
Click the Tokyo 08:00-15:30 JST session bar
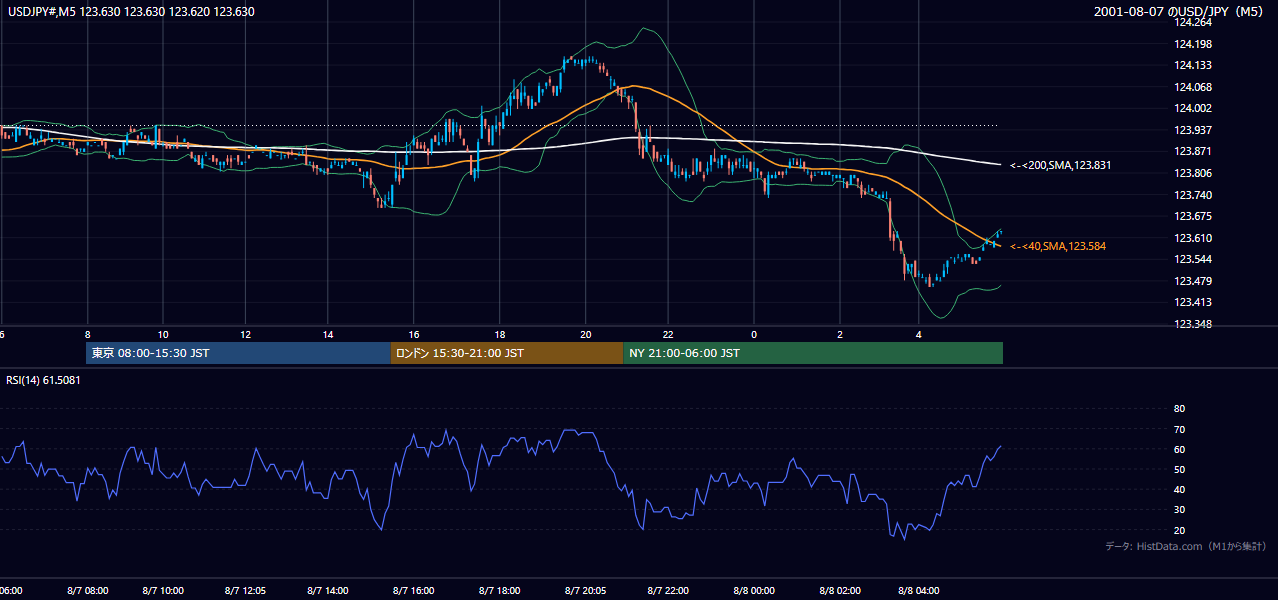pyautogui.click(x=238, y=353)
